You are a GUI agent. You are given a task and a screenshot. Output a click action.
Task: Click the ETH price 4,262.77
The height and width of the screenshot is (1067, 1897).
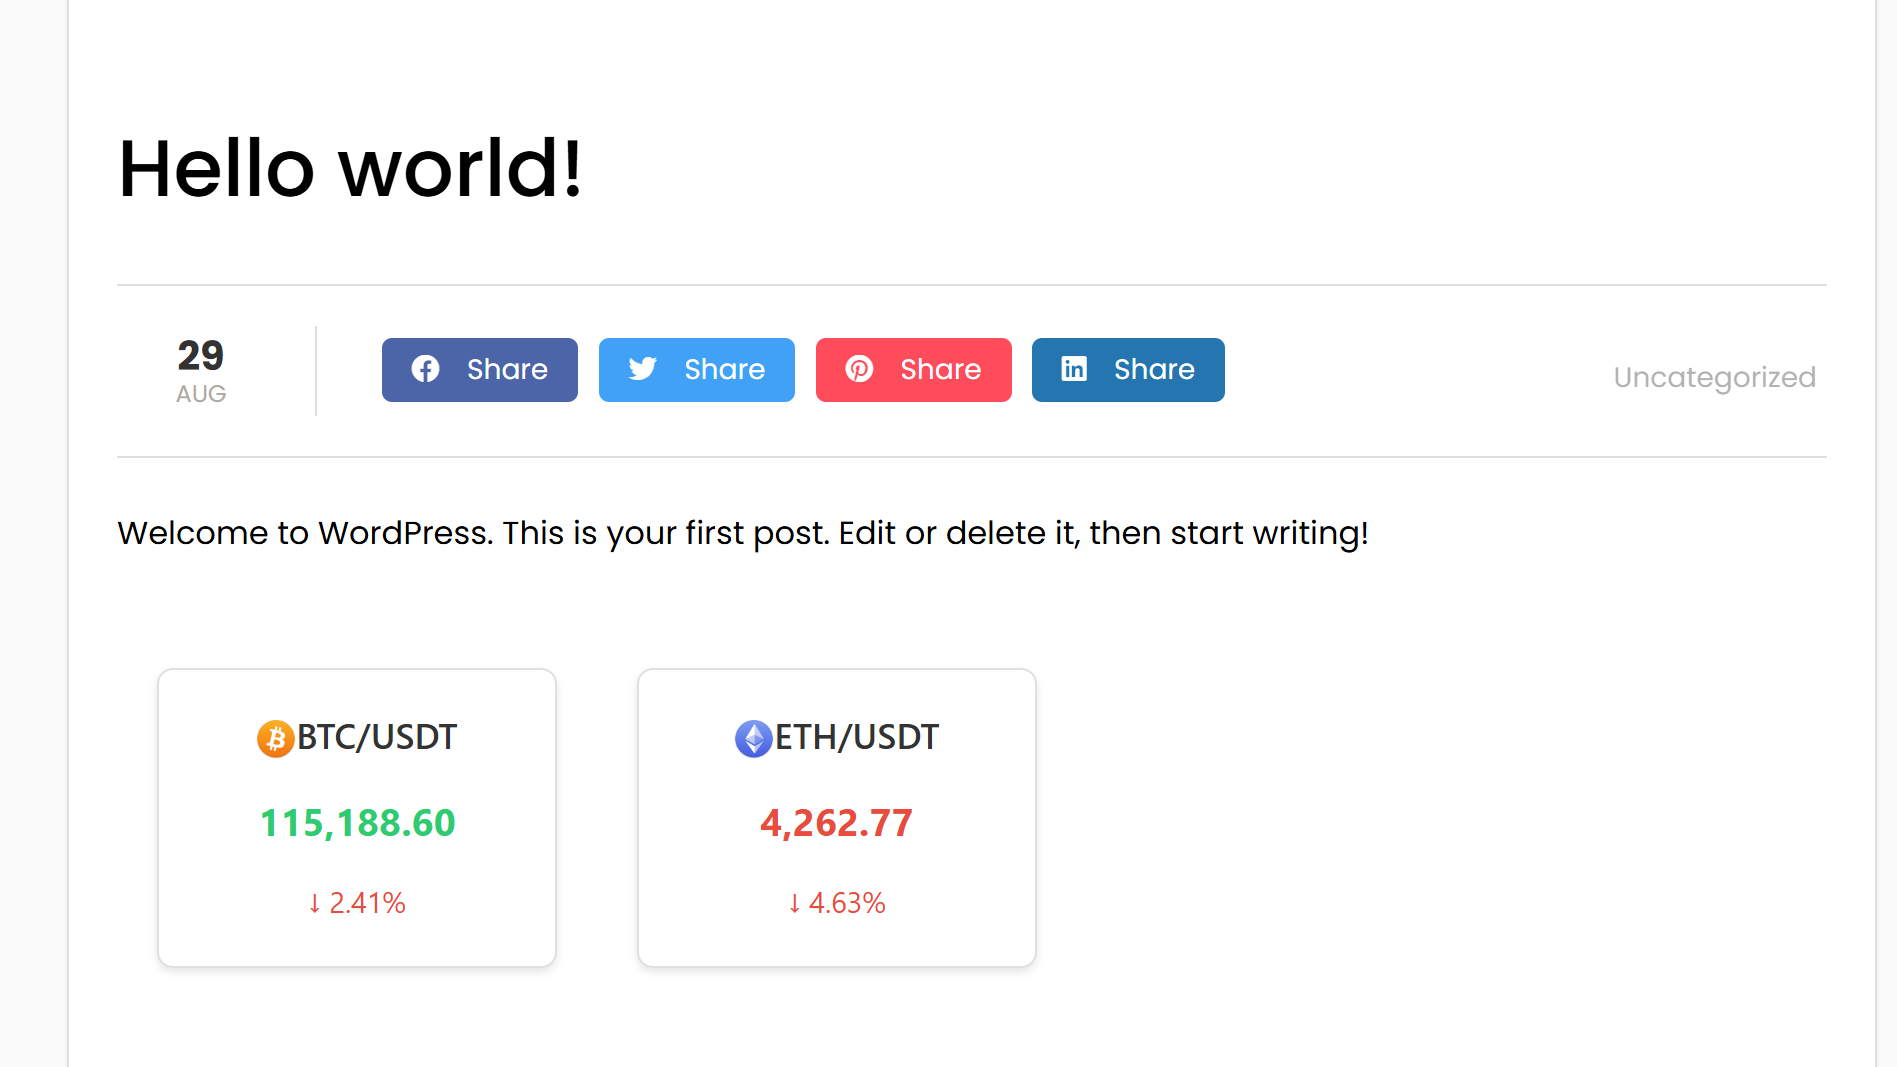(836, 823)
